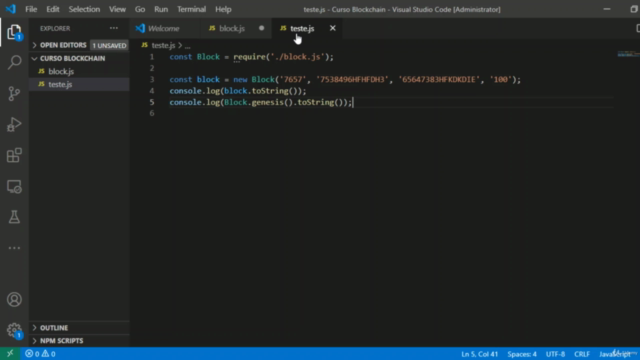Click the 1 UNSAVED badge
Image resolution: width=640 pixels, height=360 pixels.
(109, 45)
